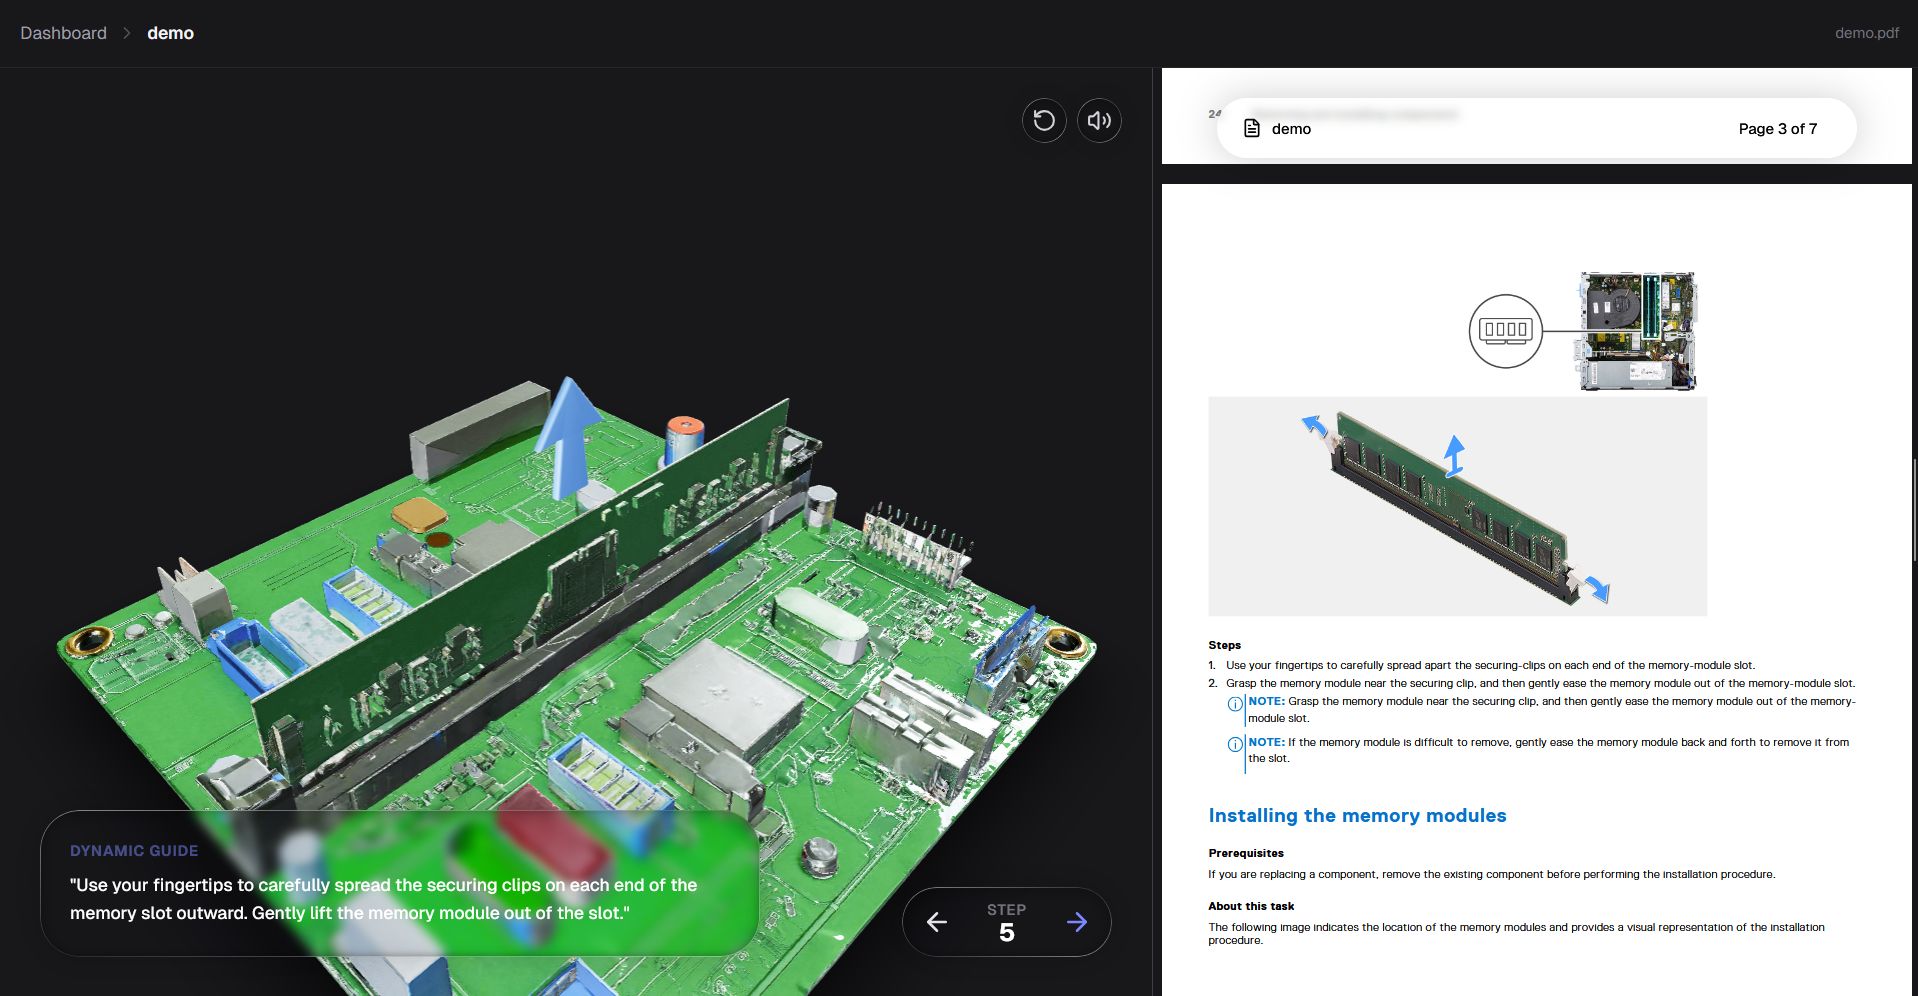Image resolution: width=1918 pixels, height=996 pixels.
Task: Open Dashboard from the breadcrumb
Action: click(62, 32)
